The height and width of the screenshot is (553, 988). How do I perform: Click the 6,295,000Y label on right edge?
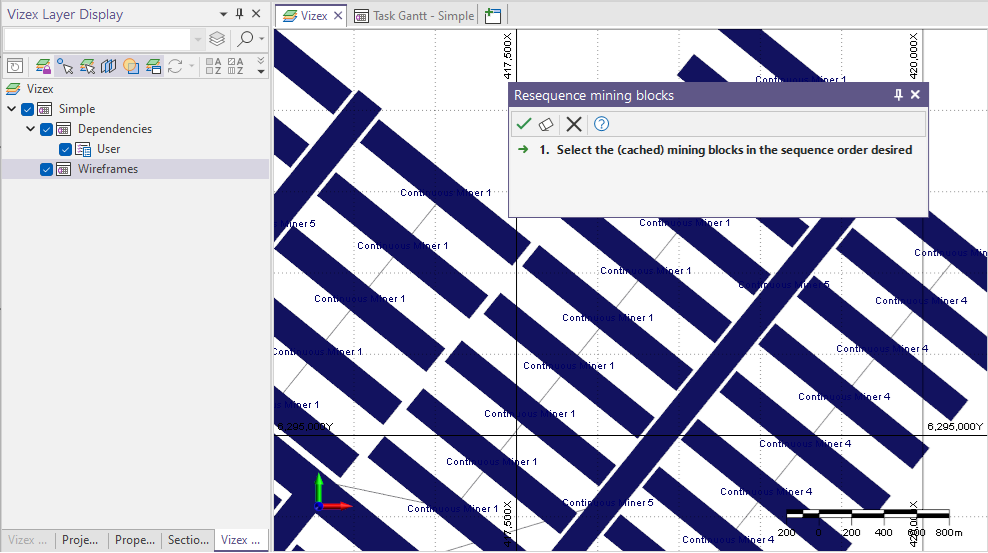pyautogui.click(x=955, y=426)
